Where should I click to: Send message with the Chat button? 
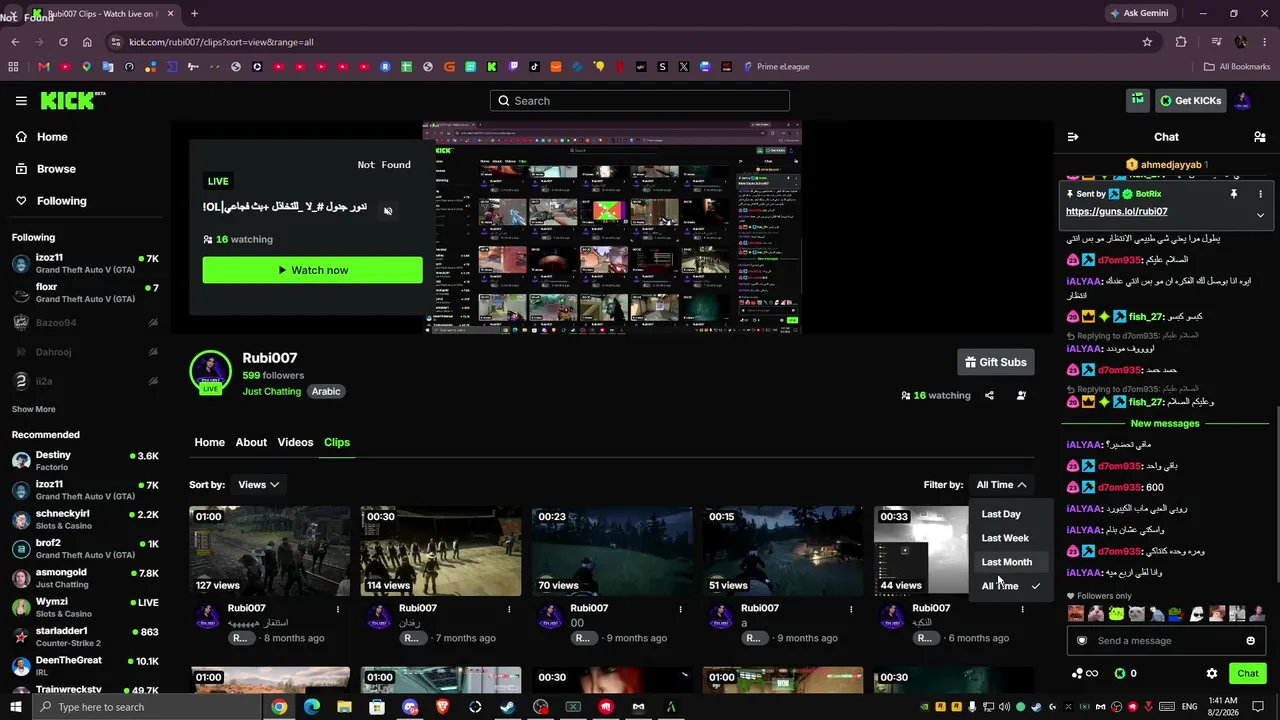click(1248, 674)
